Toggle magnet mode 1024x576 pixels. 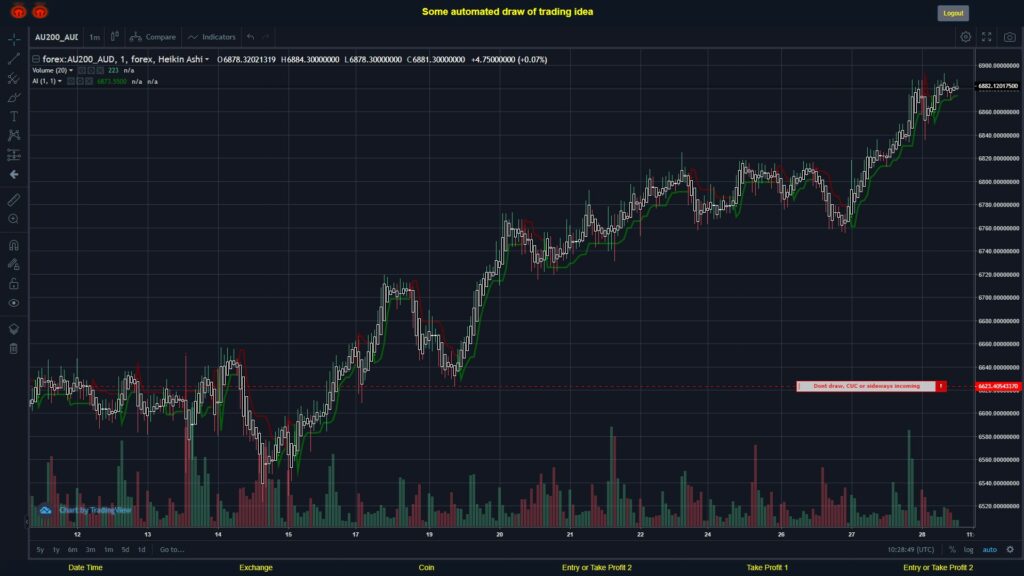pyautogui.click(x=14, y=245)
